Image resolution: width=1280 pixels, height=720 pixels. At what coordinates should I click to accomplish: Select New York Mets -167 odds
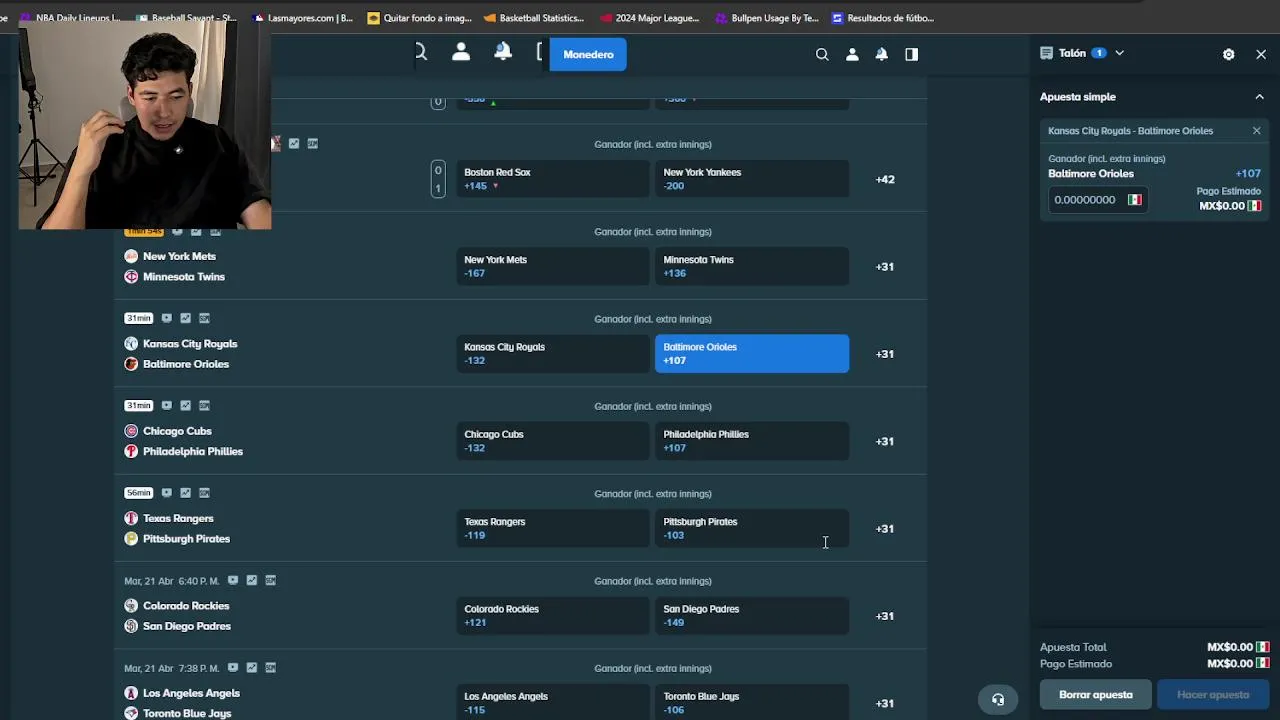(x=553, y=266)
